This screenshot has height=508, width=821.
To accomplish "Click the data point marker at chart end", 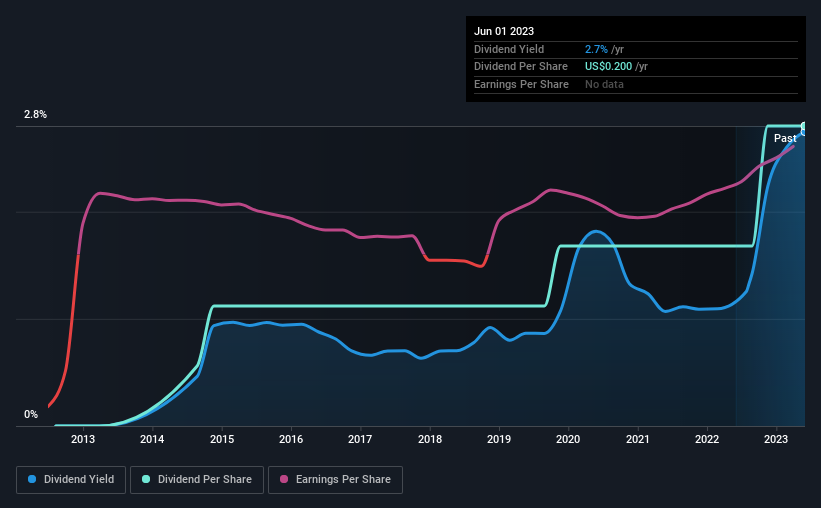I will tap(804, 128).
